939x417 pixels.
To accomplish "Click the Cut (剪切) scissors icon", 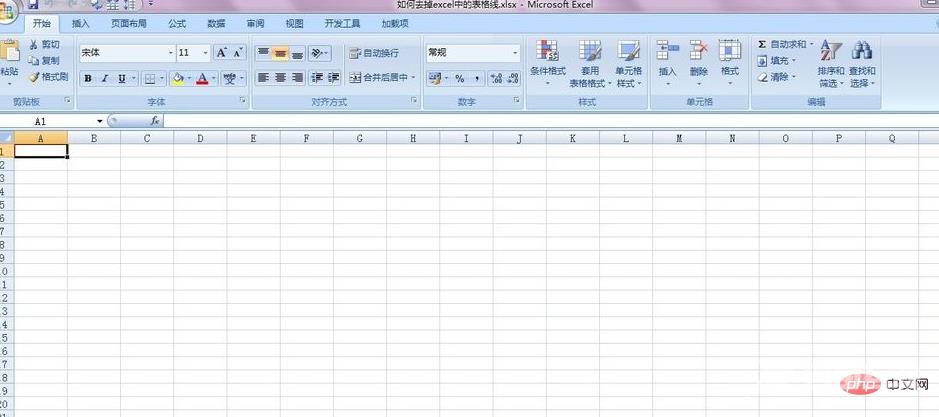I will (33, 45).
